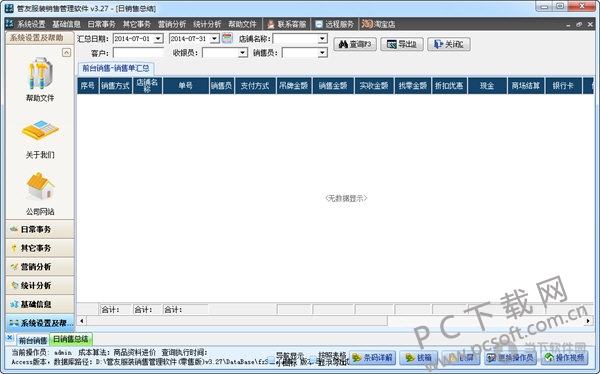Sort by the 支付方式 column header
This screenshot has height=374, width=600.
pyautogui.click(x=255, y=86)
